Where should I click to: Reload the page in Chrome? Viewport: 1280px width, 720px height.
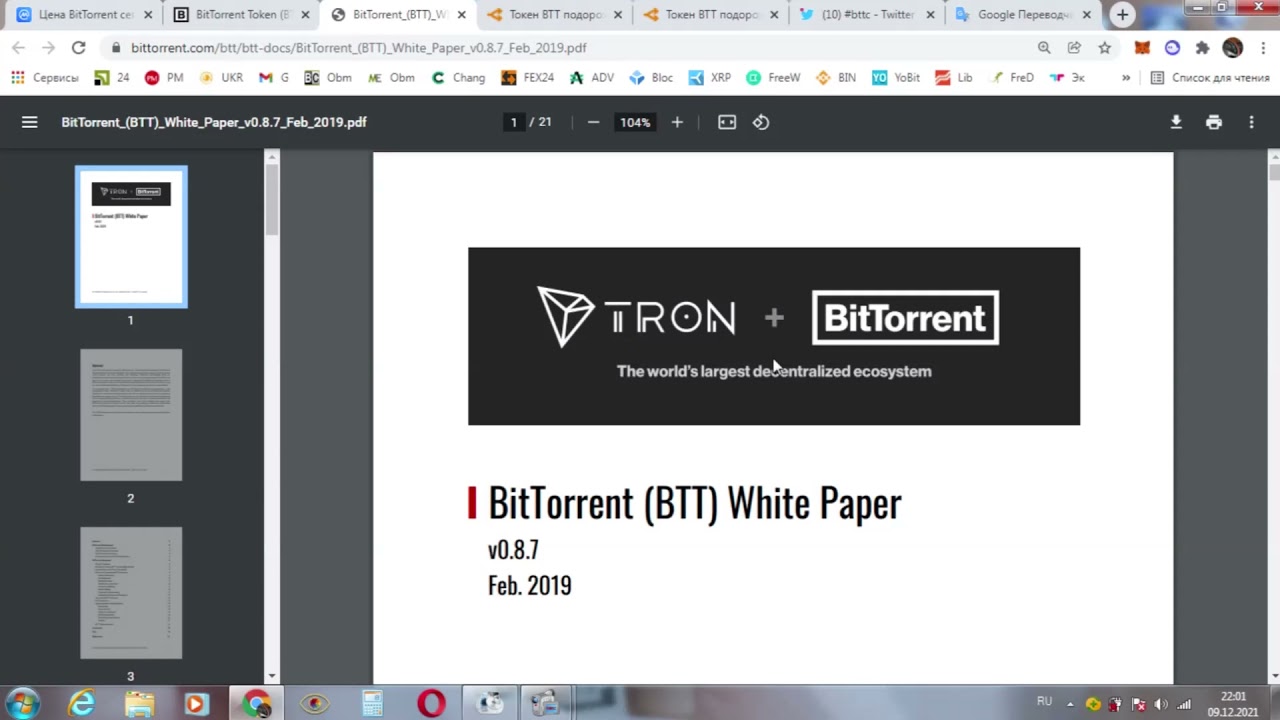(x=78, y=47)
